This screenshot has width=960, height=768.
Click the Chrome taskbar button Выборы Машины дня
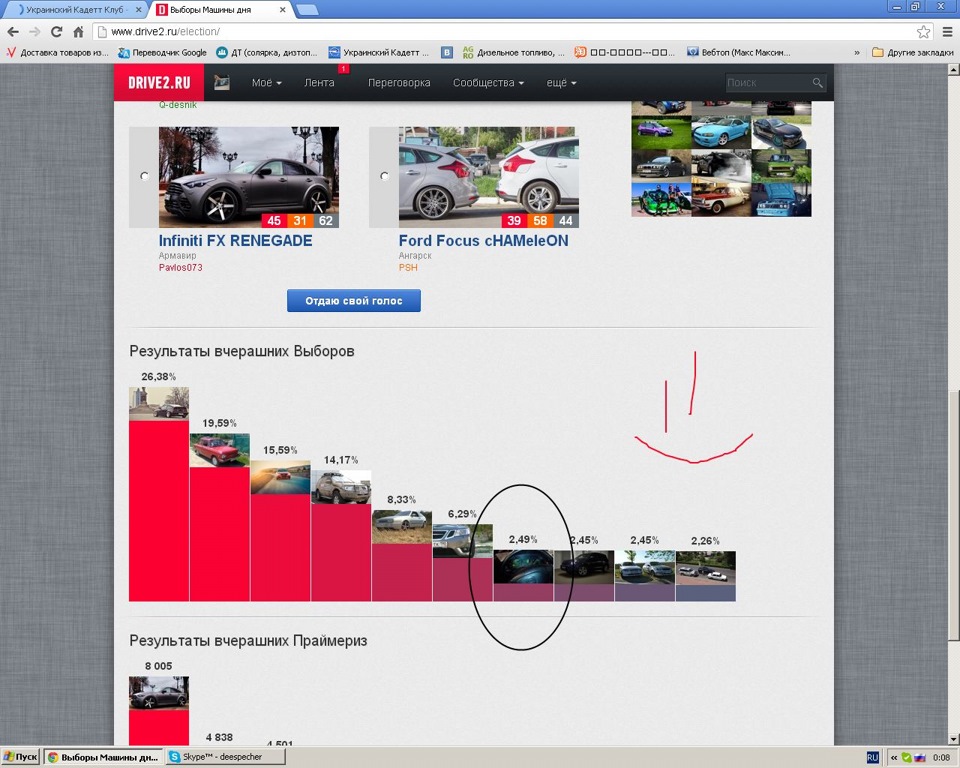103,757
